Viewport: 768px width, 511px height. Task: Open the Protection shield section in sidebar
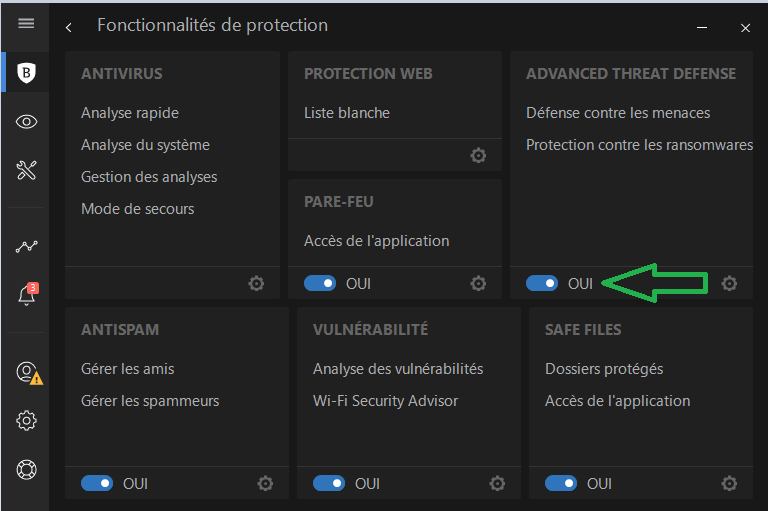click(x=26, y=73)
